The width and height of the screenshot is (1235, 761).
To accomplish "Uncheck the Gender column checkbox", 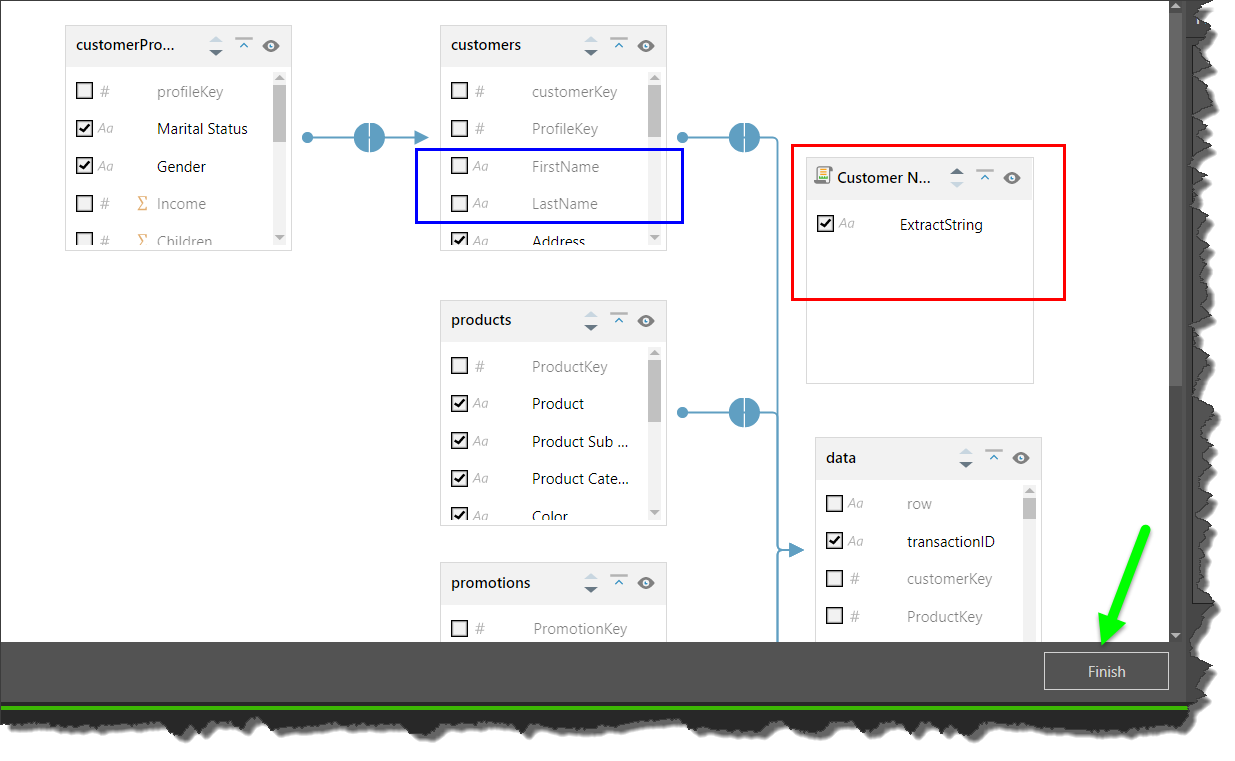I will coord(85,166).
